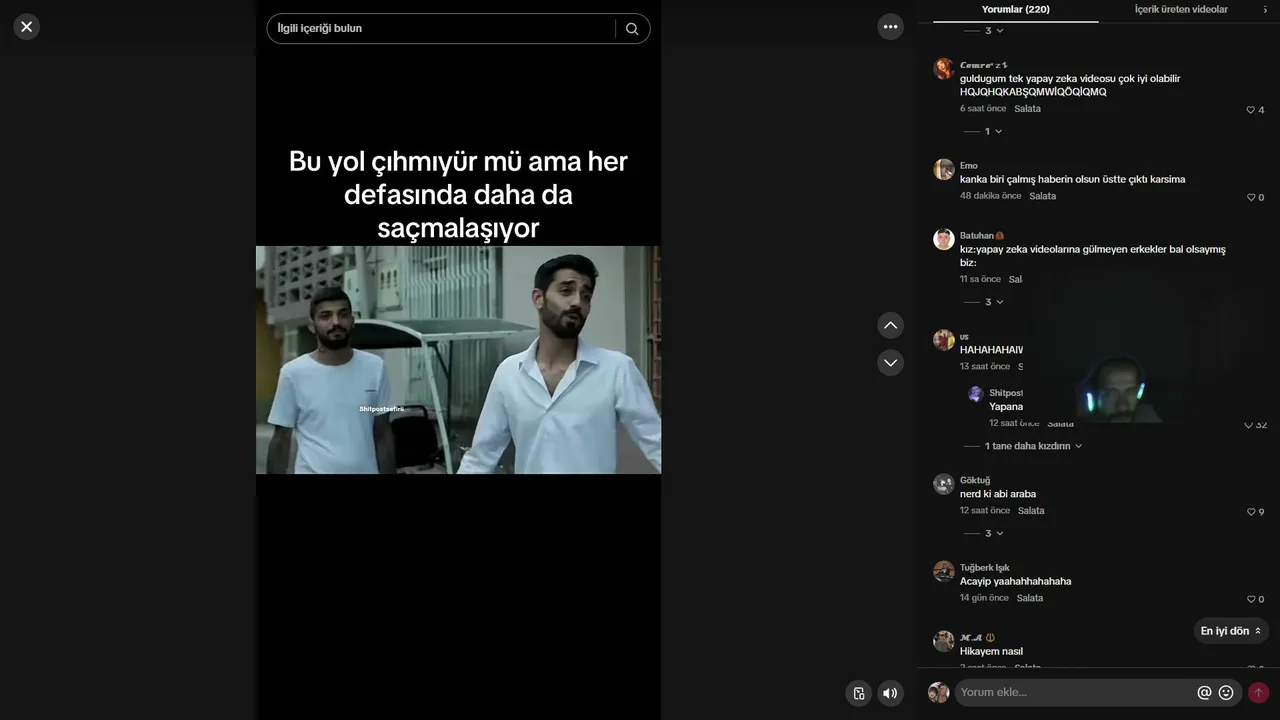Switch to İçerik üreten videolar tab
This screenshot has width=1280, height=720.
coord(1181,10)
